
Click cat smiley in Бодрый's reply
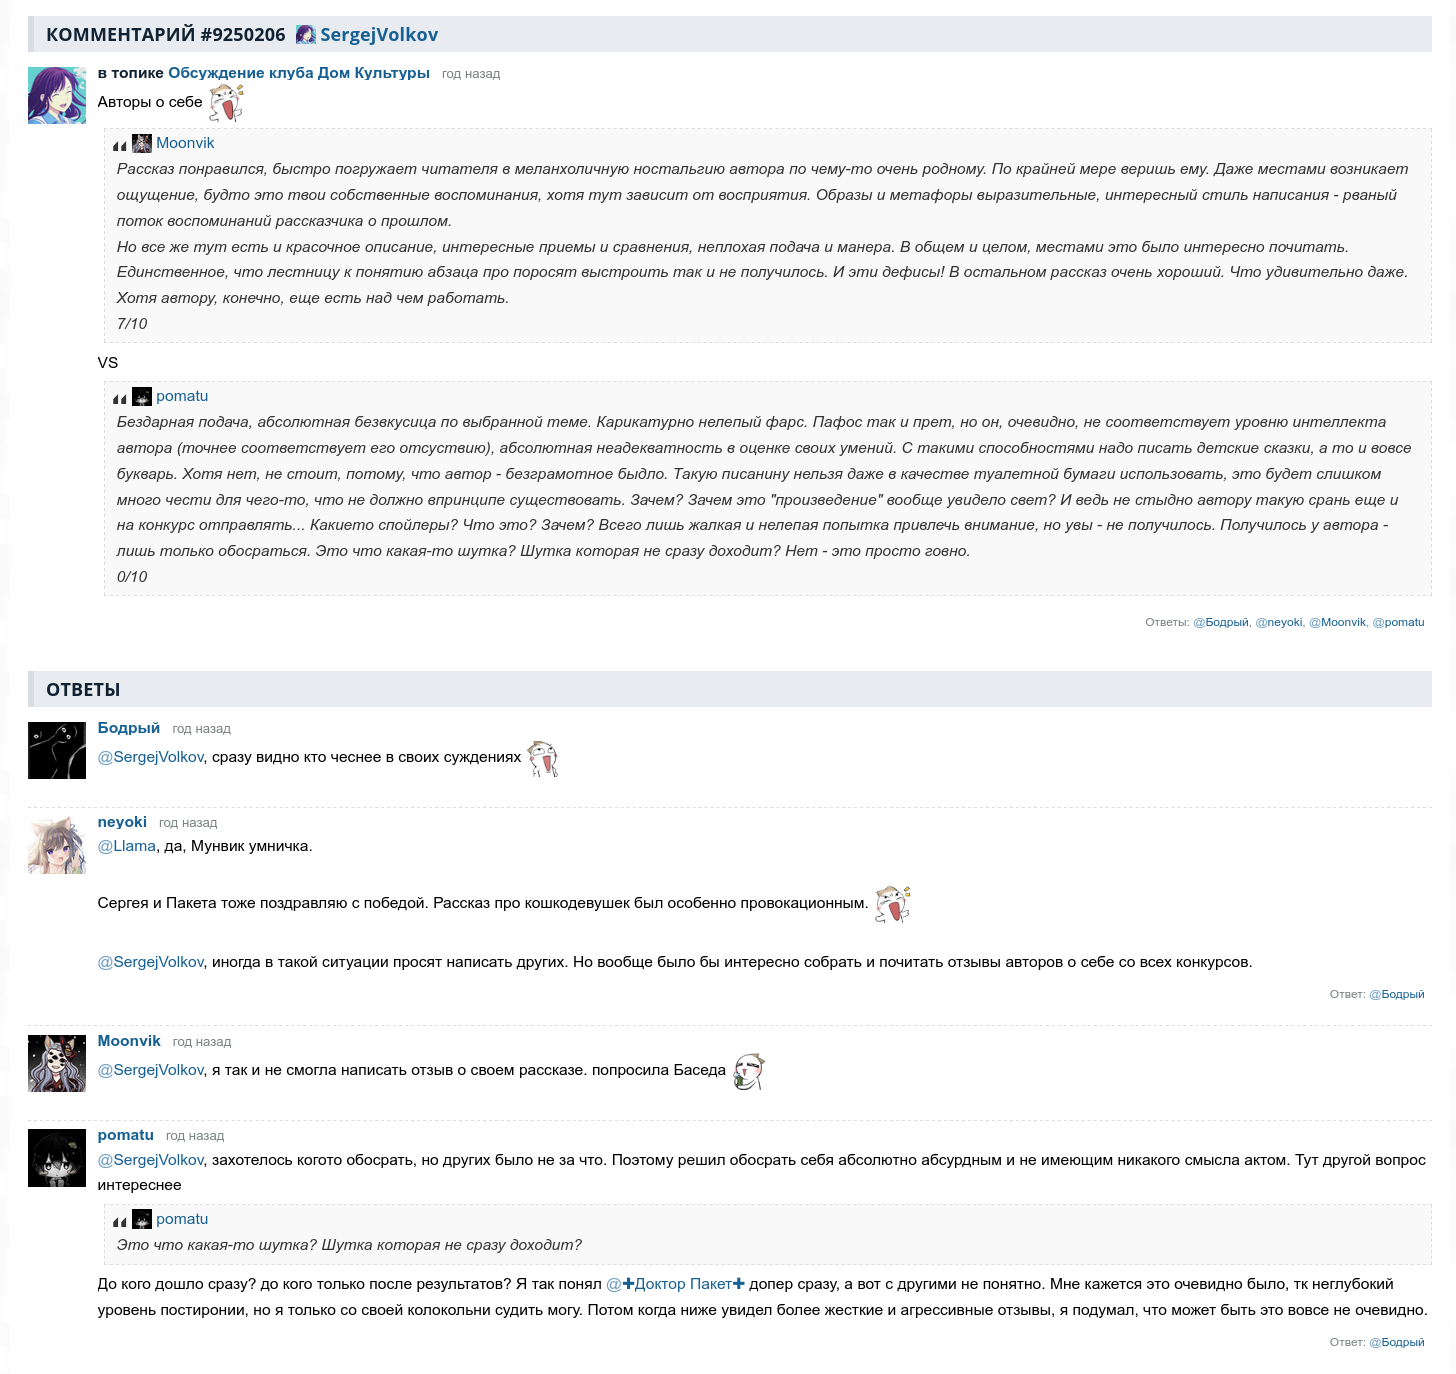point(543,759)
